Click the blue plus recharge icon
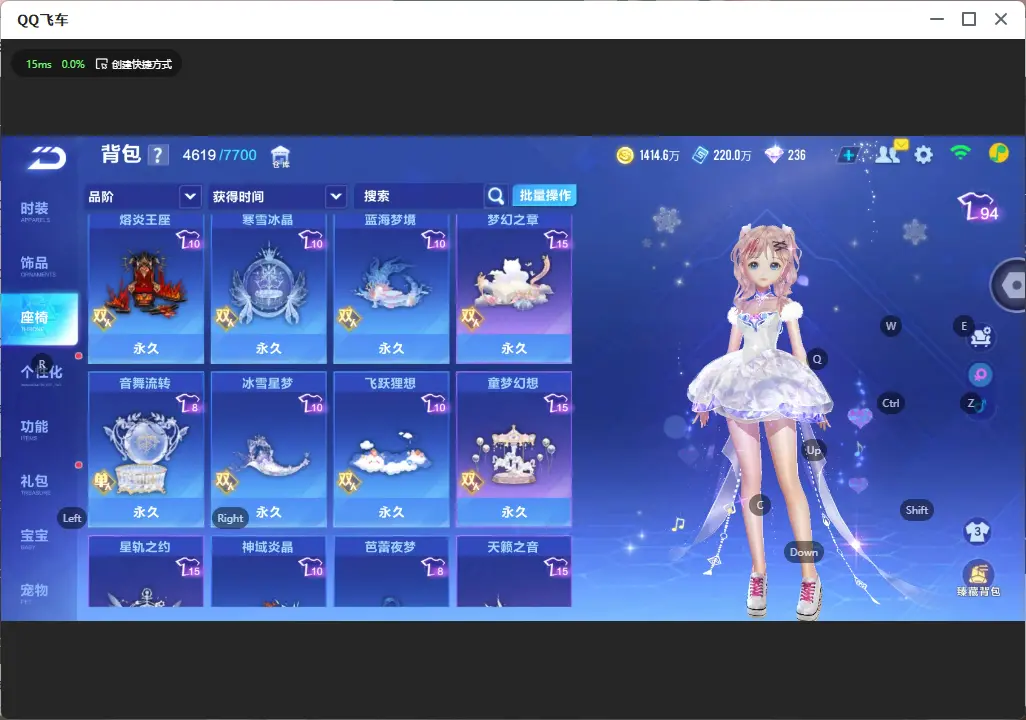Viewport: 1026px width, 720px height. coord(848,155)
